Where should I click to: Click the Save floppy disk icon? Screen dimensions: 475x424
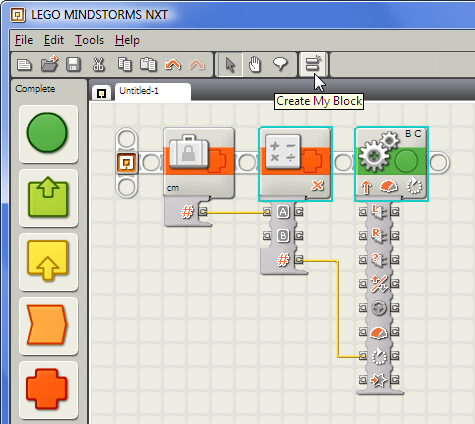pos(73,64)
